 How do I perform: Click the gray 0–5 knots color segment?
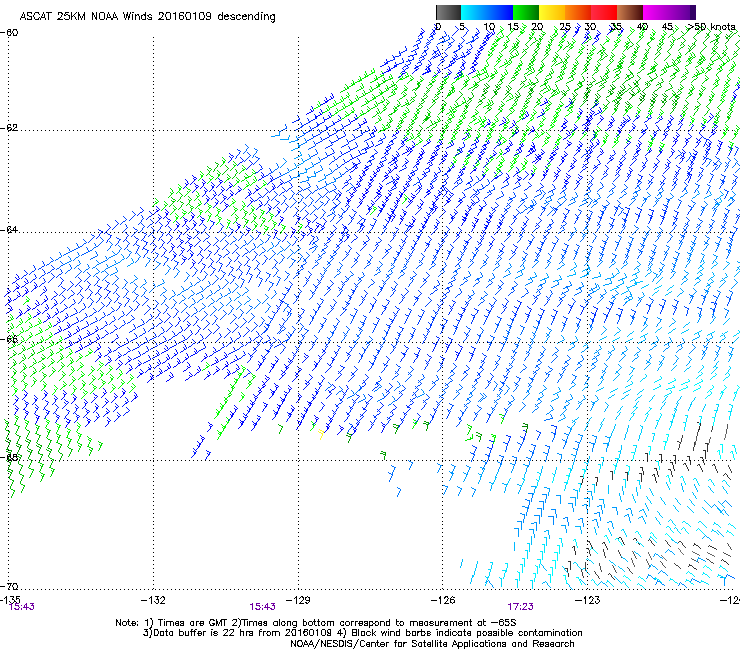tap(448, 12)
